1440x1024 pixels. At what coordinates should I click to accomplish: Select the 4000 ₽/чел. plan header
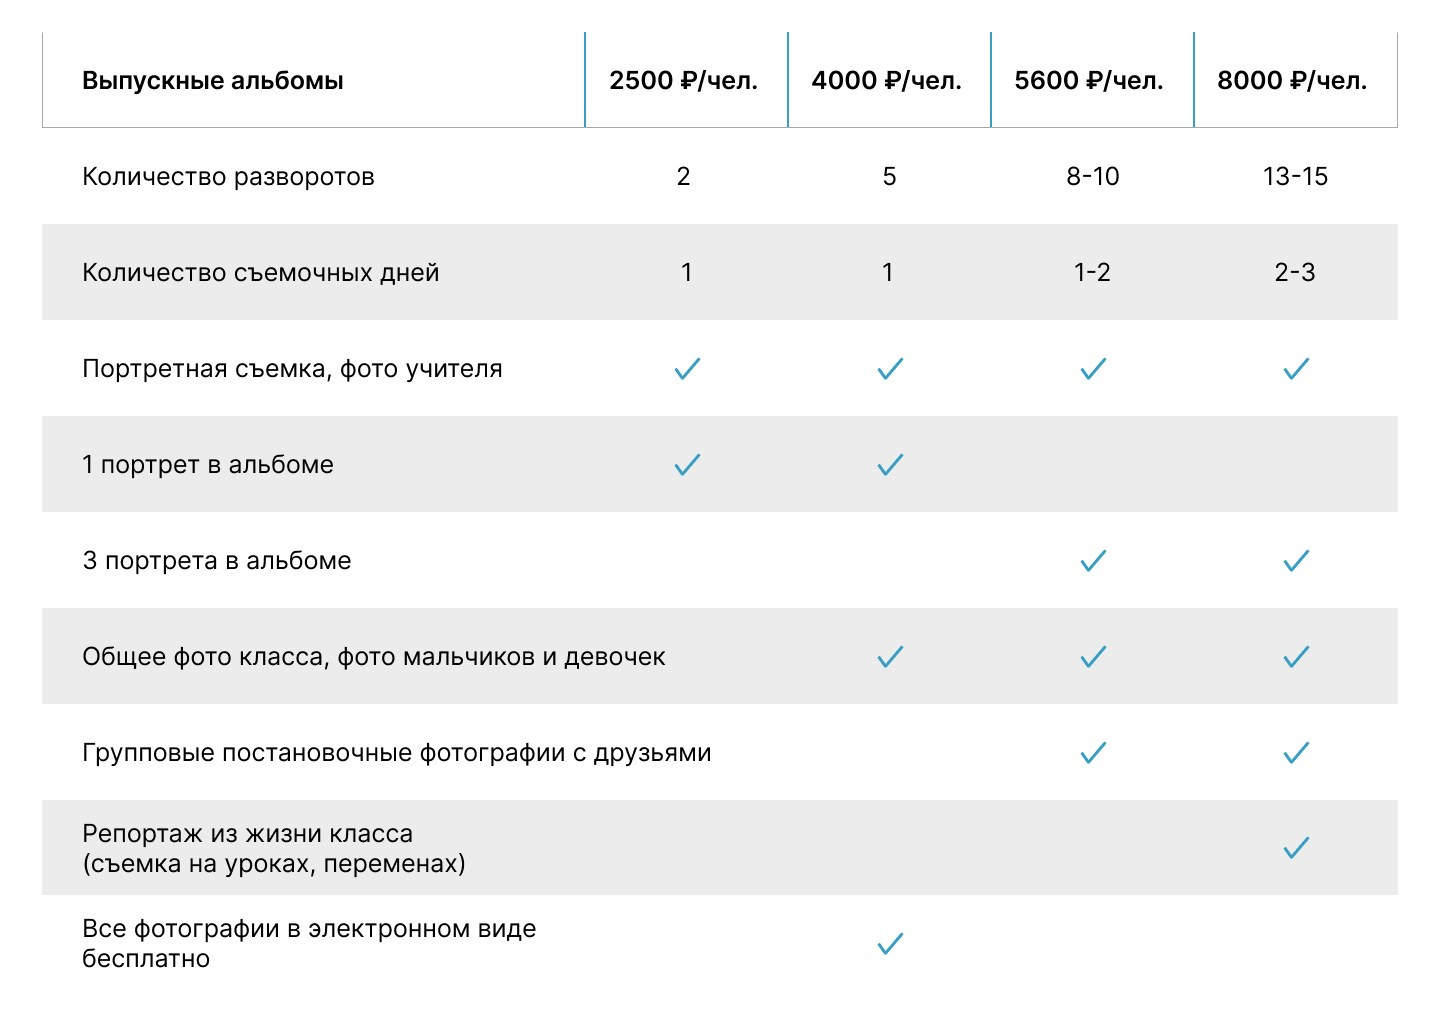pos(887,80)
